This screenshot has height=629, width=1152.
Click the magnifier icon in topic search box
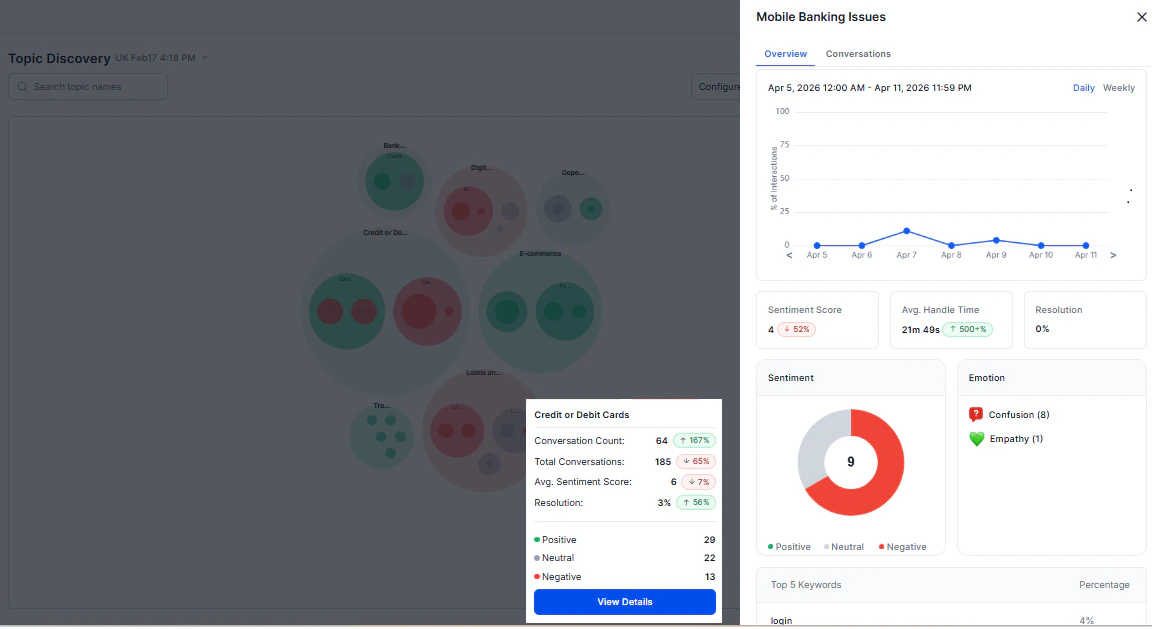22,87
